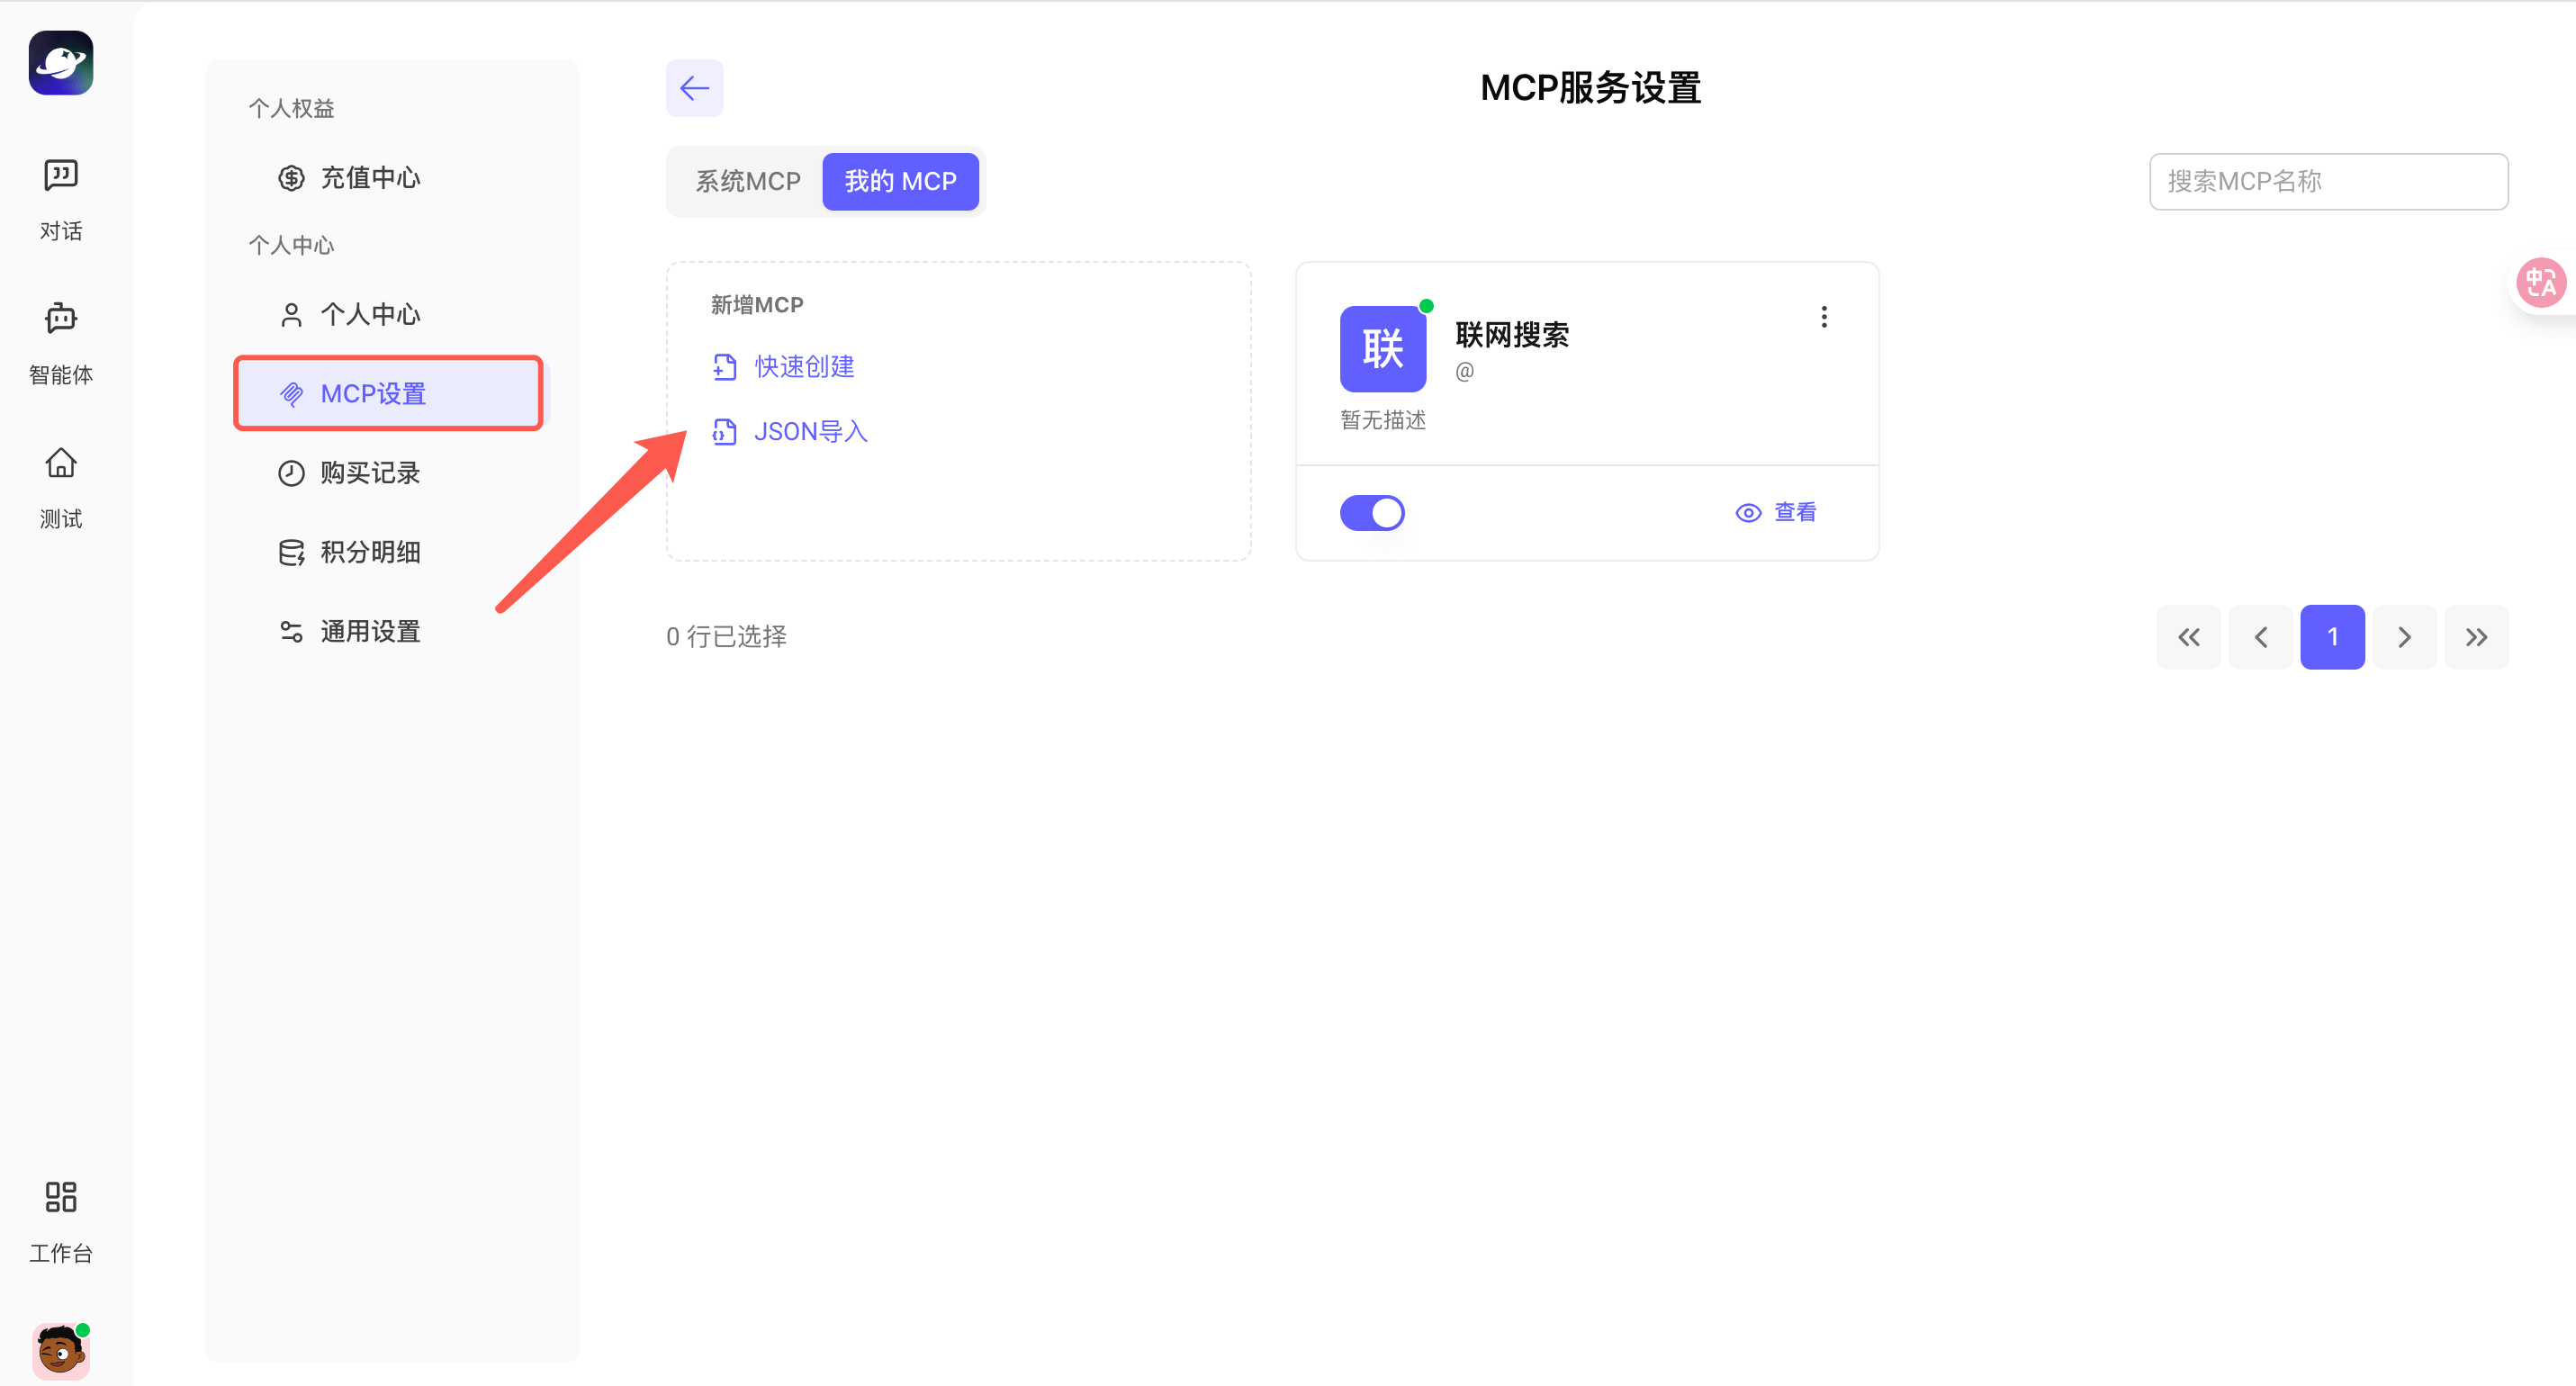Select the 我的 MCP tab
Image resolution: width=2576 pixels, height=1386 pixels.
(900, 181)
